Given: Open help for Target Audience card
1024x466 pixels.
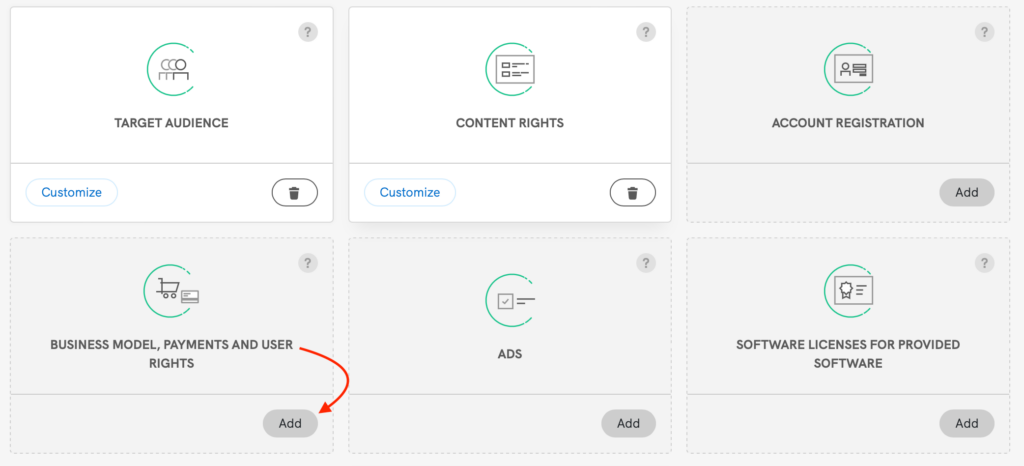Looking at the screenshot, I should pos(308,33).
